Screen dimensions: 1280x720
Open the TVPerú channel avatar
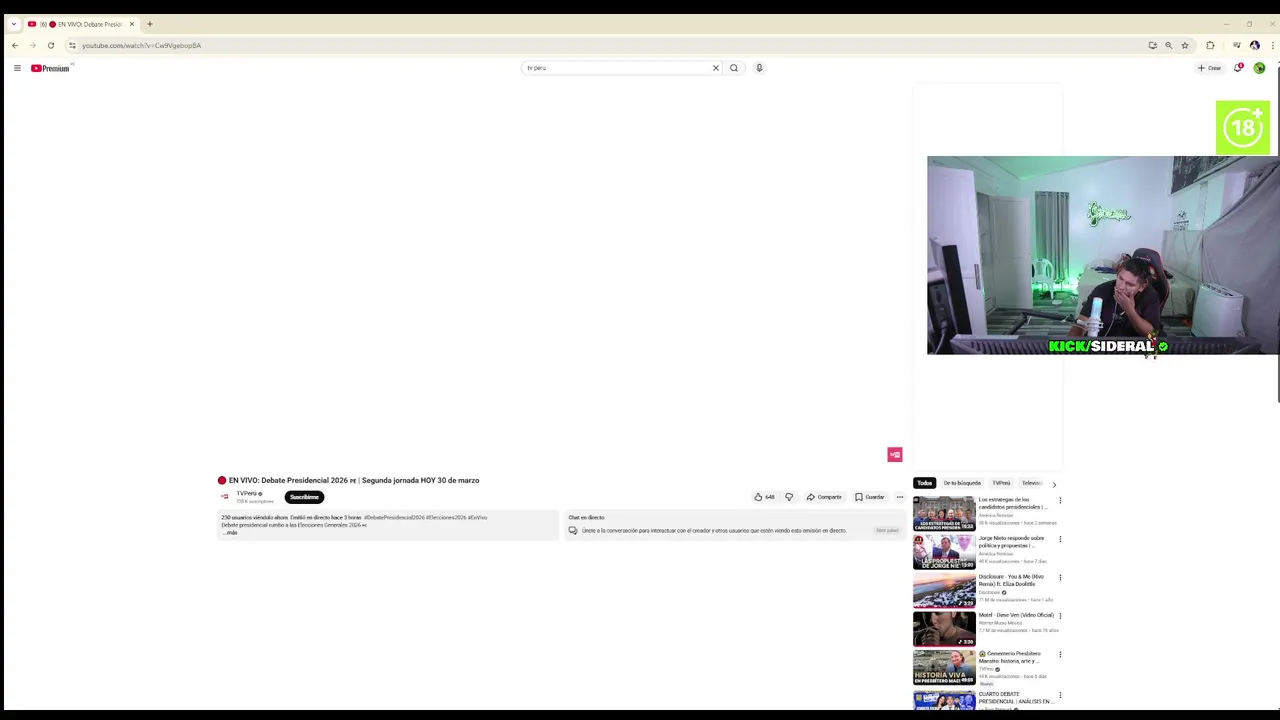225,497
